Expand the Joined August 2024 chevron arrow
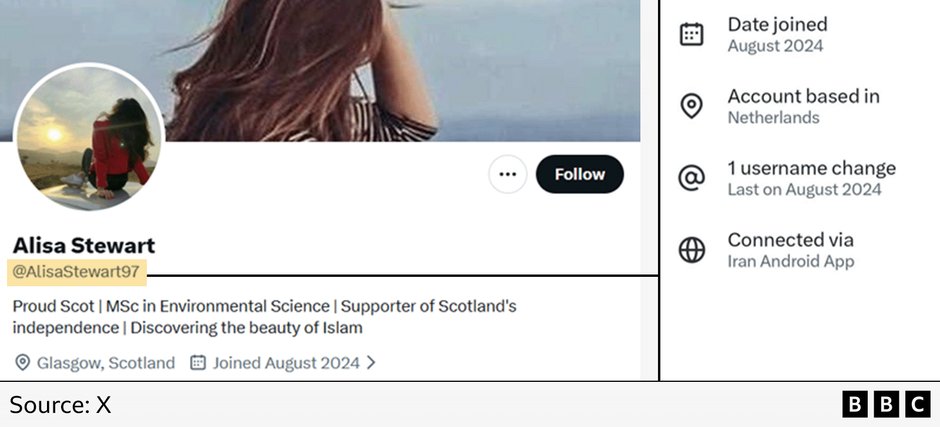 [372, 363]
